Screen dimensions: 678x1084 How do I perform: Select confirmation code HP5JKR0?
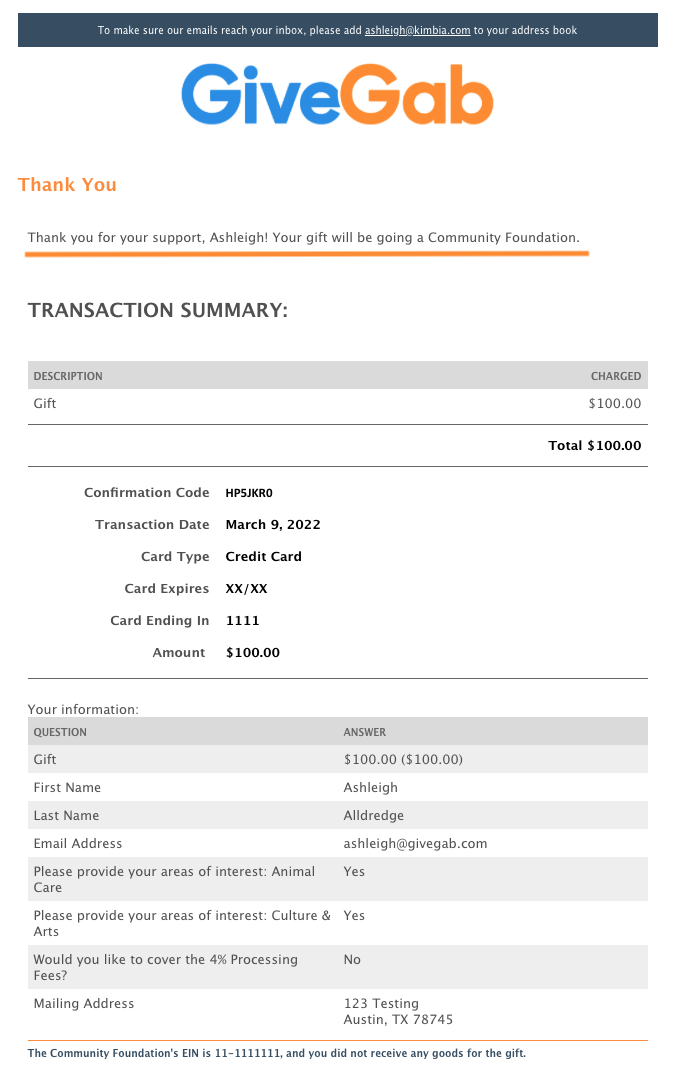point(249,493)
